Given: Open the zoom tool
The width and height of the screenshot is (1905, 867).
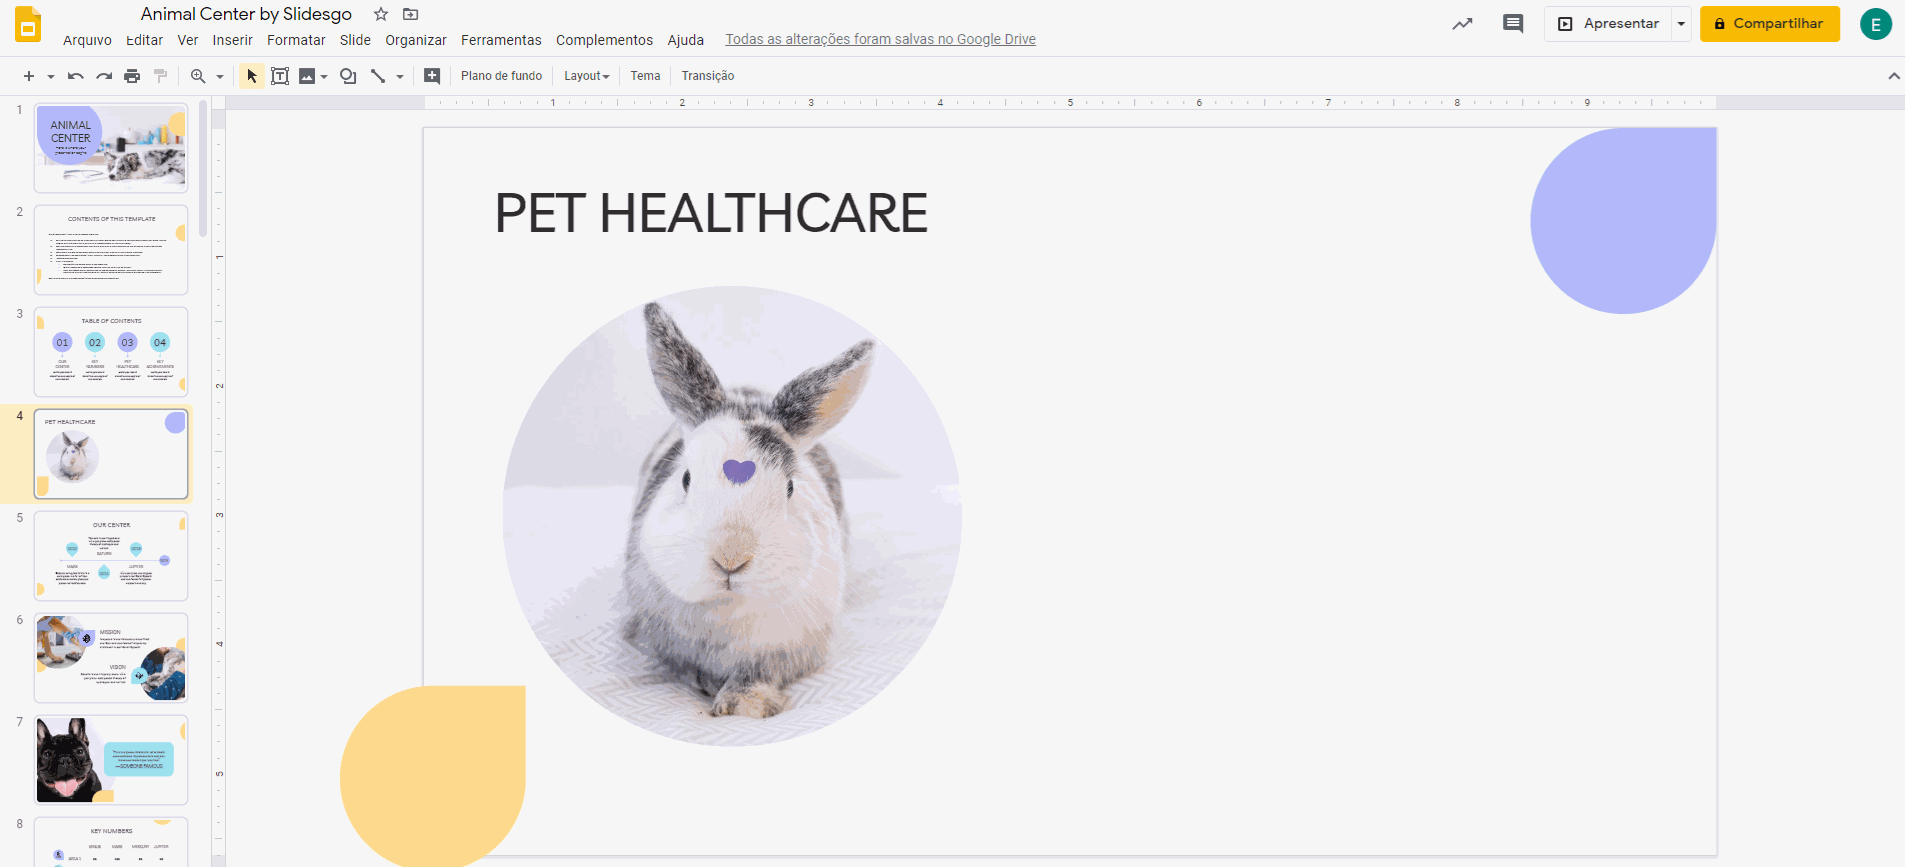Looking at the screenshot, I should click(x=198, y=76).
